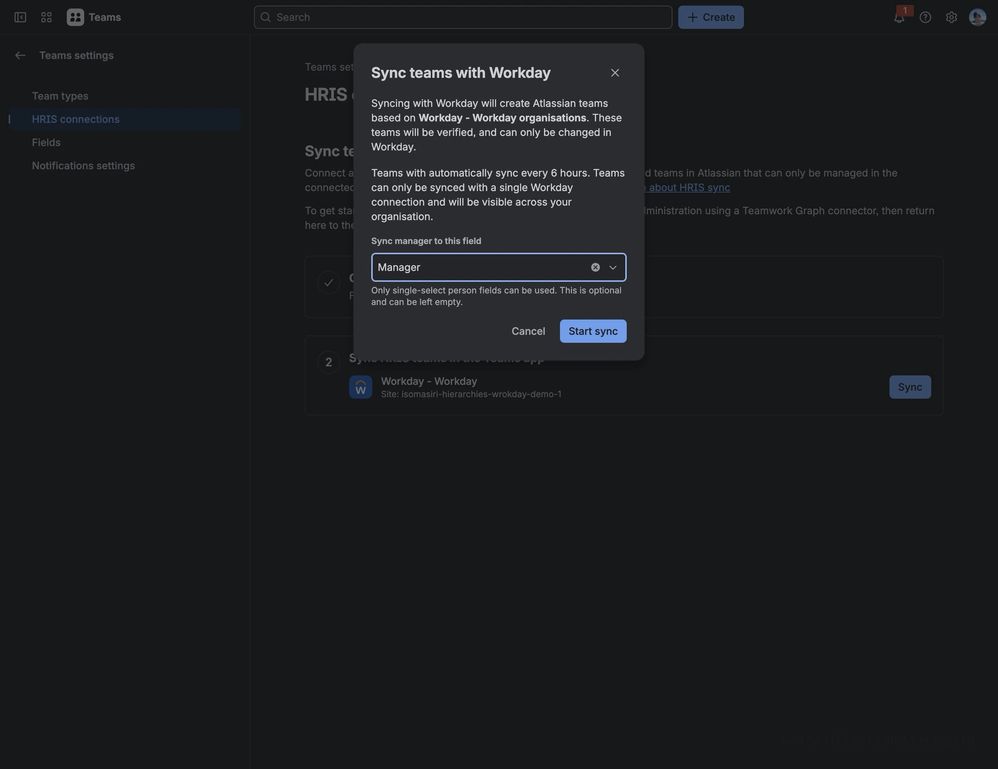Click the step one checkmark circle
The width and height of the screenshot is (998, 769).
[328, 282]
